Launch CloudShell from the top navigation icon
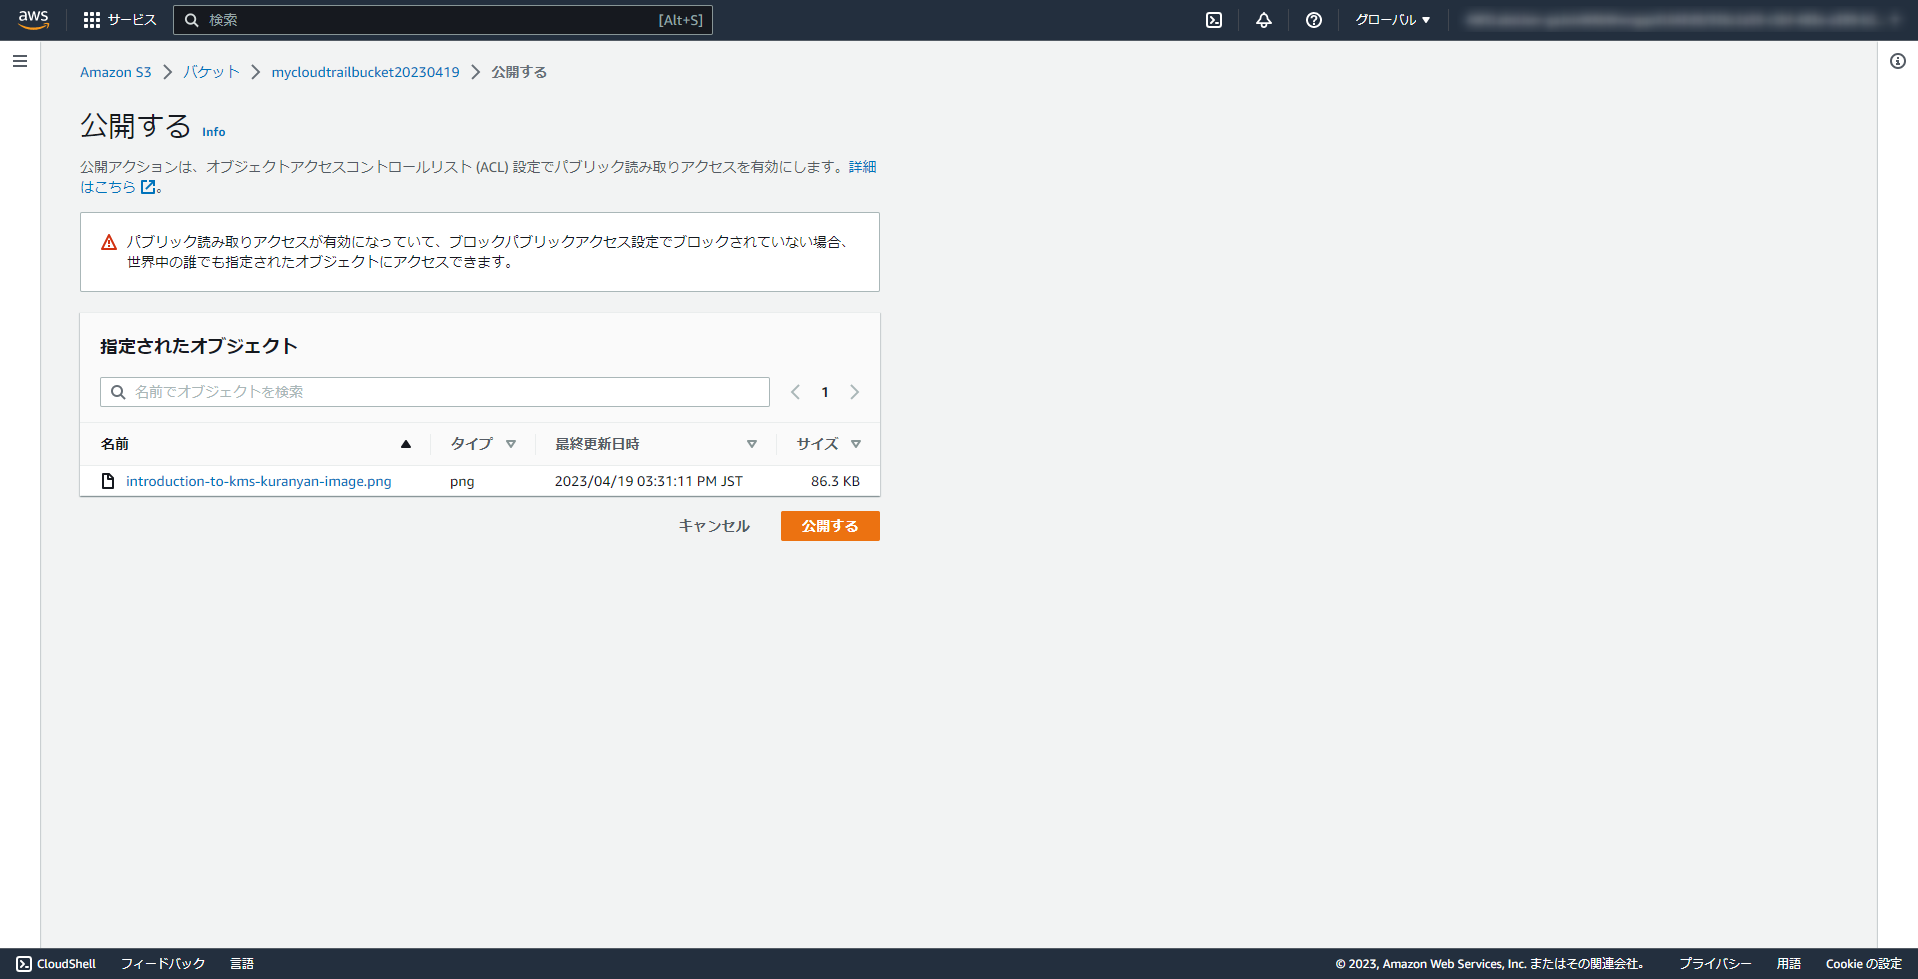1918x979 pixels. pos(1213,19)
